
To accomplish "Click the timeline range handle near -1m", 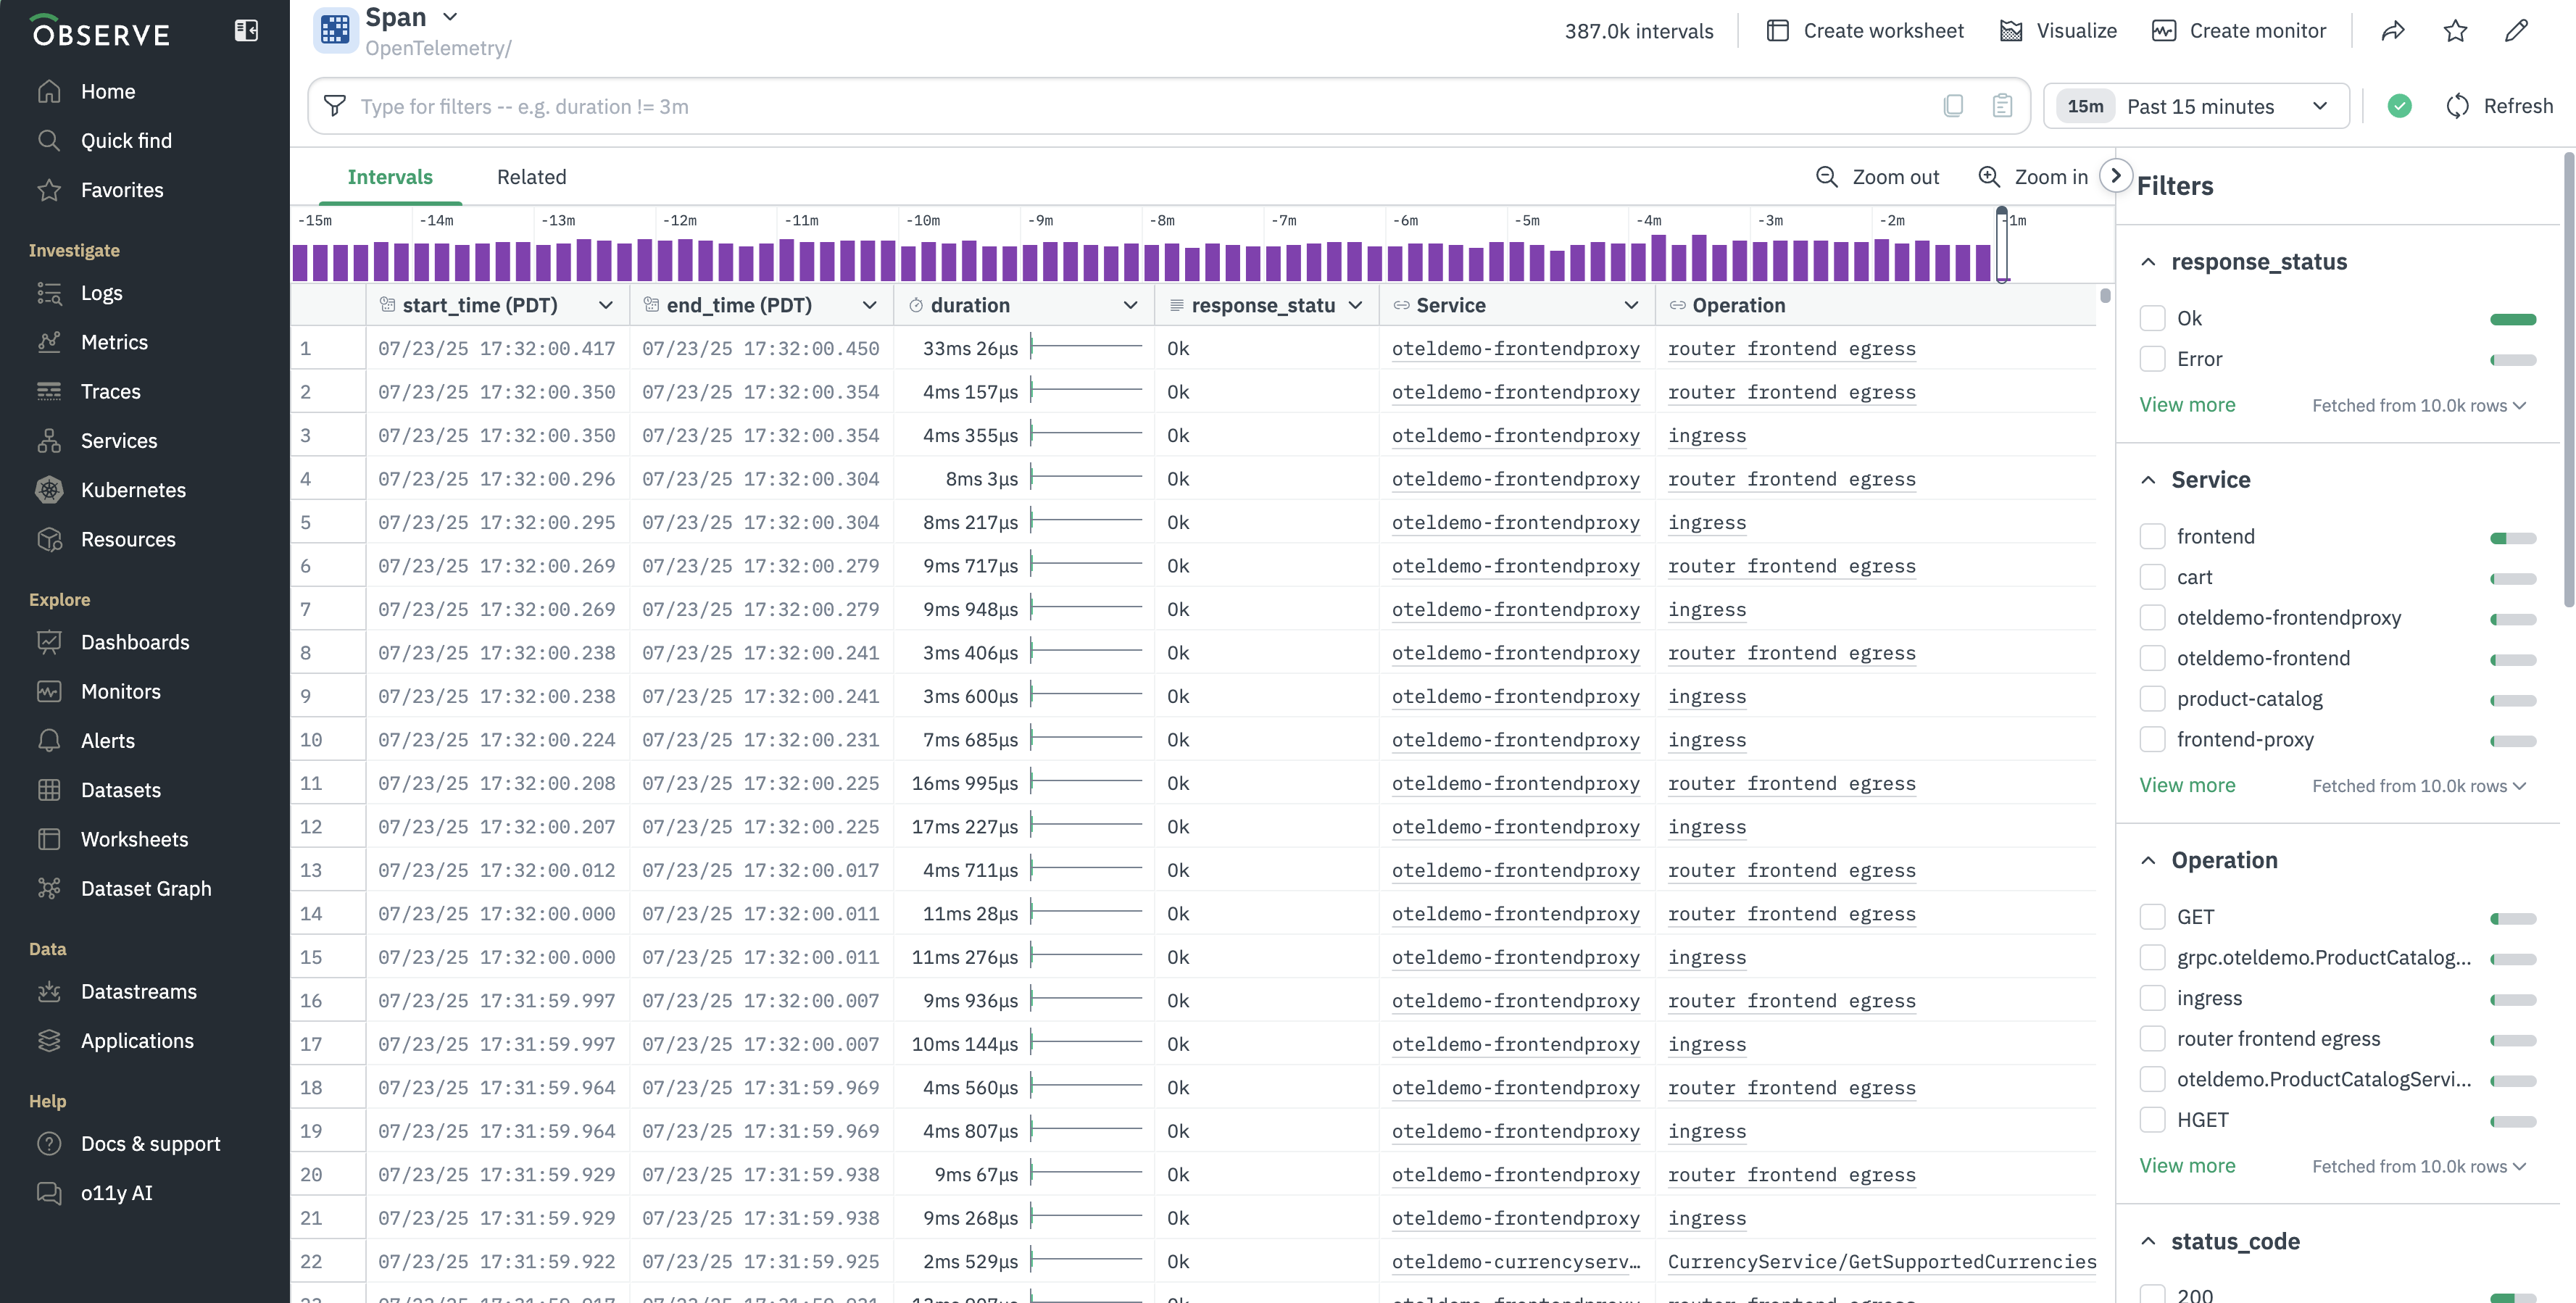I will (2002, 245).
